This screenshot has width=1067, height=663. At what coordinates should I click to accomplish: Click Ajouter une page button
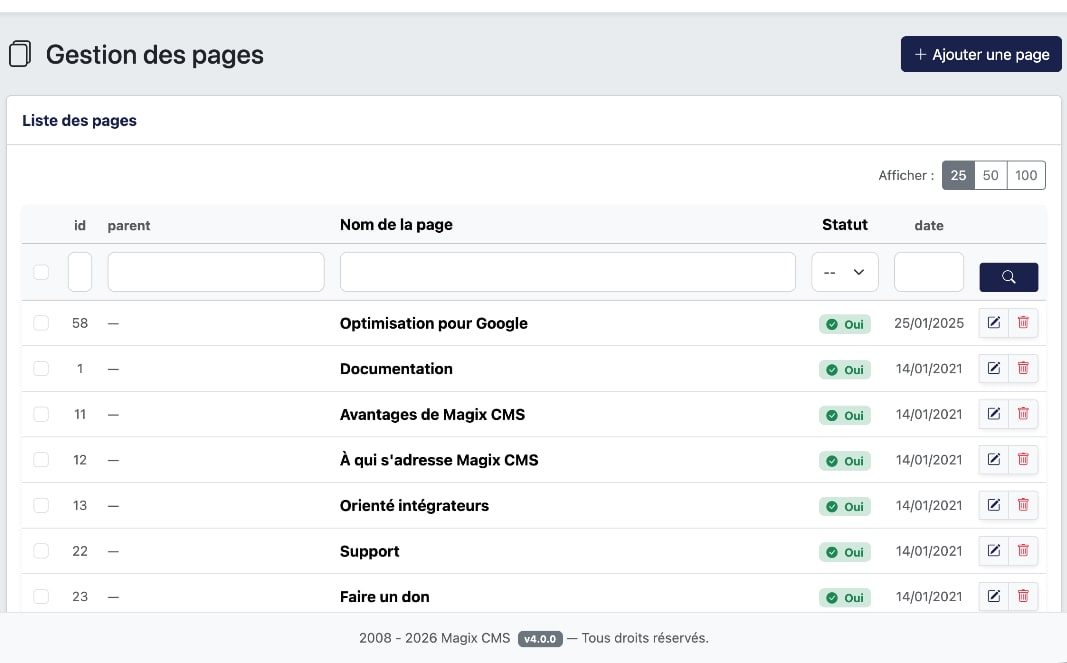tap(981, 54)
